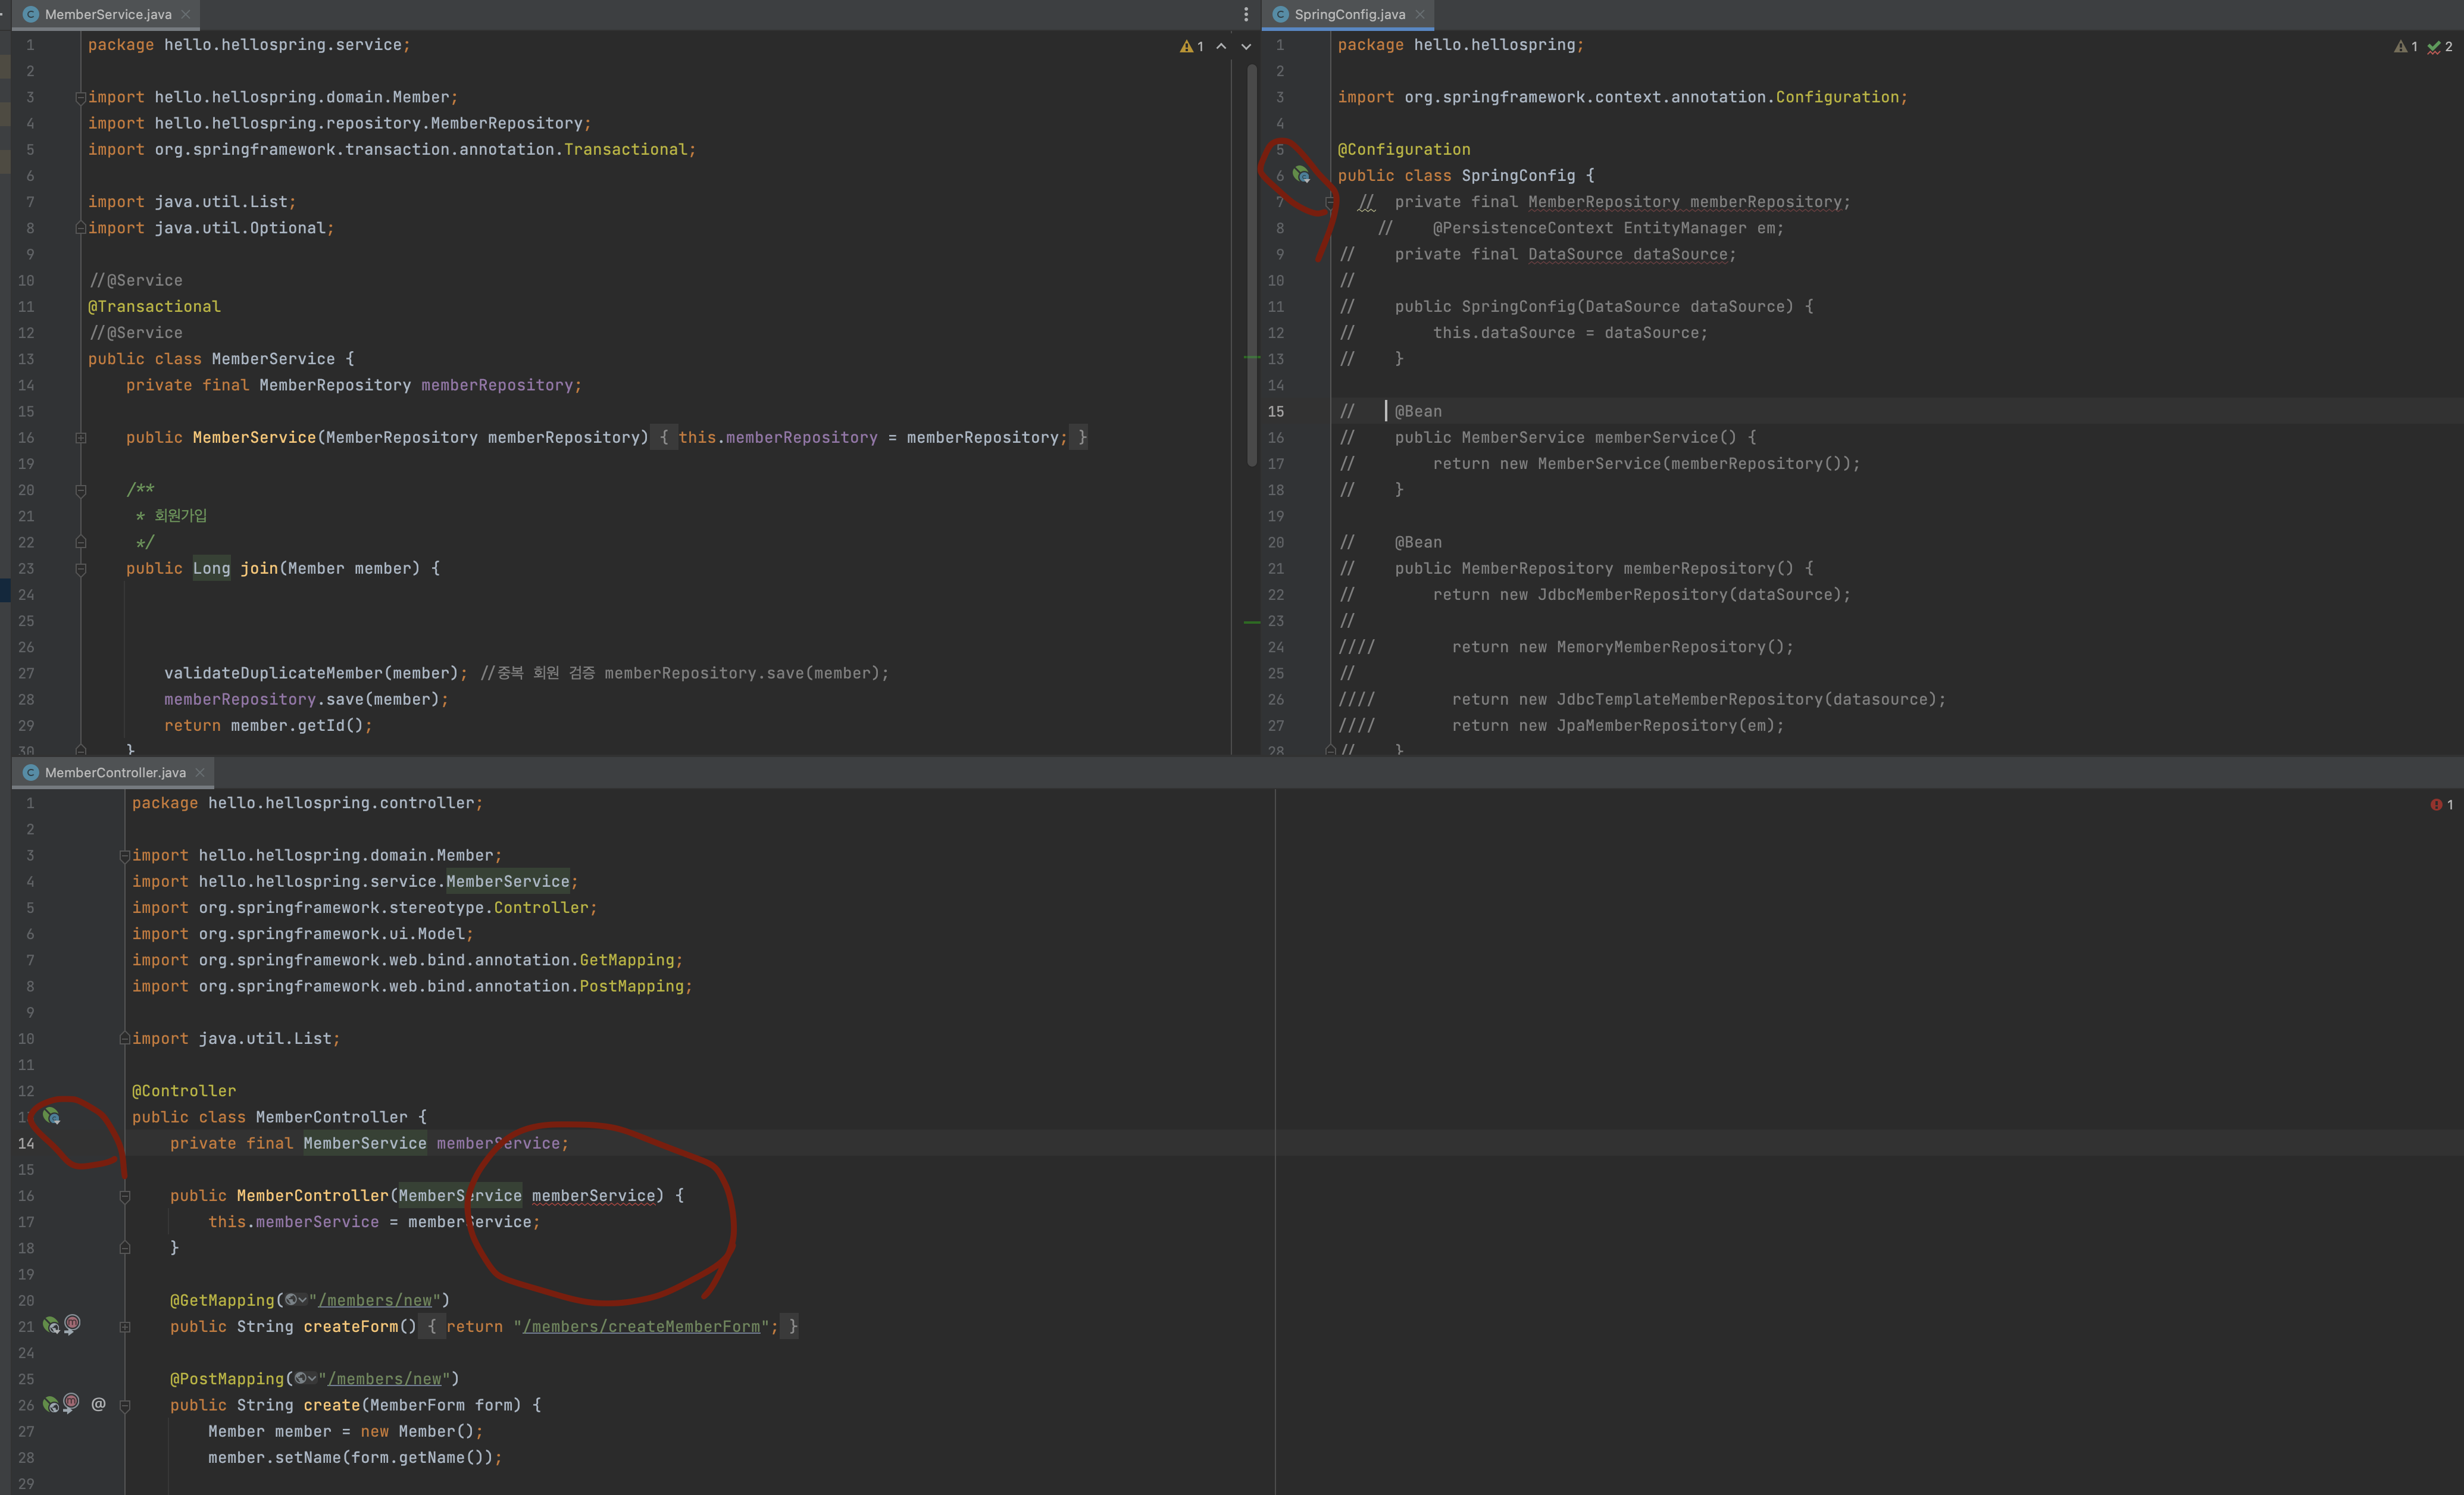Click the @ gutter marker on line 26
Viewport: 2464px width, 1495px height.
click(98, 1404)
